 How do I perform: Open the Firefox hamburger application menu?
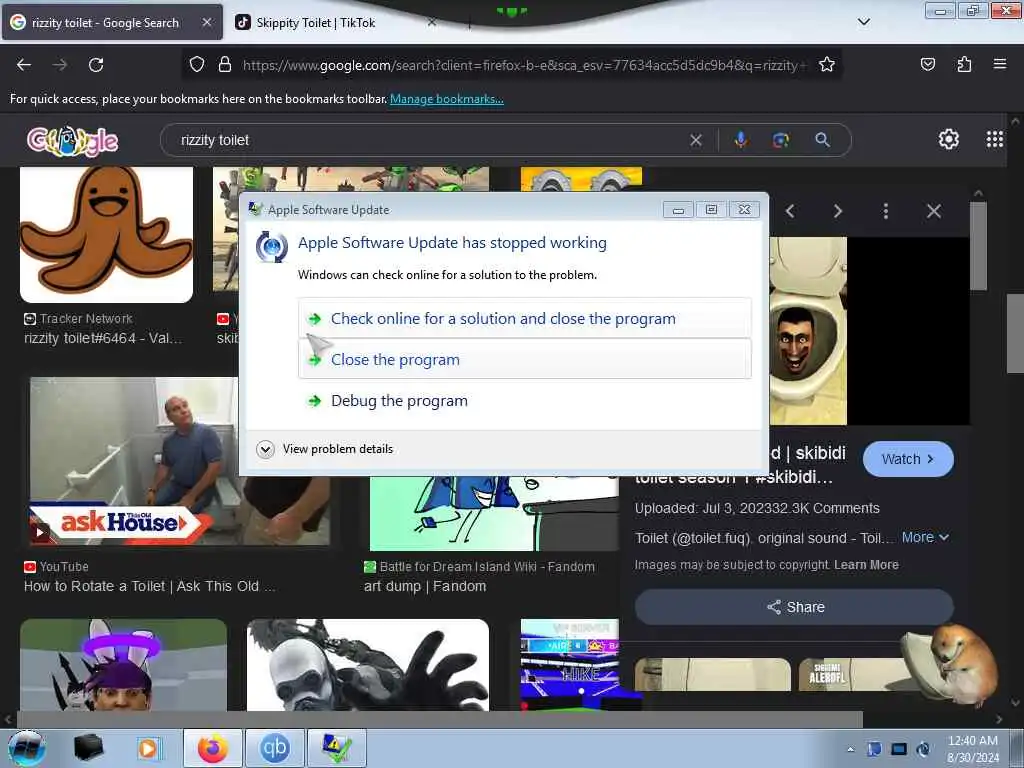pyautogui.click(x=1000, y=65)
